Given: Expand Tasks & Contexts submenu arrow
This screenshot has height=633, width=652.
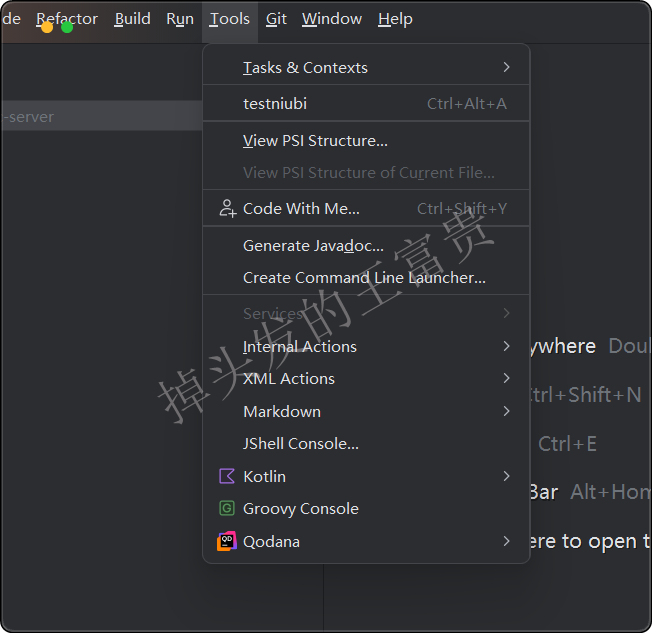Looking at the screenshot, I should tap(506, 67).
